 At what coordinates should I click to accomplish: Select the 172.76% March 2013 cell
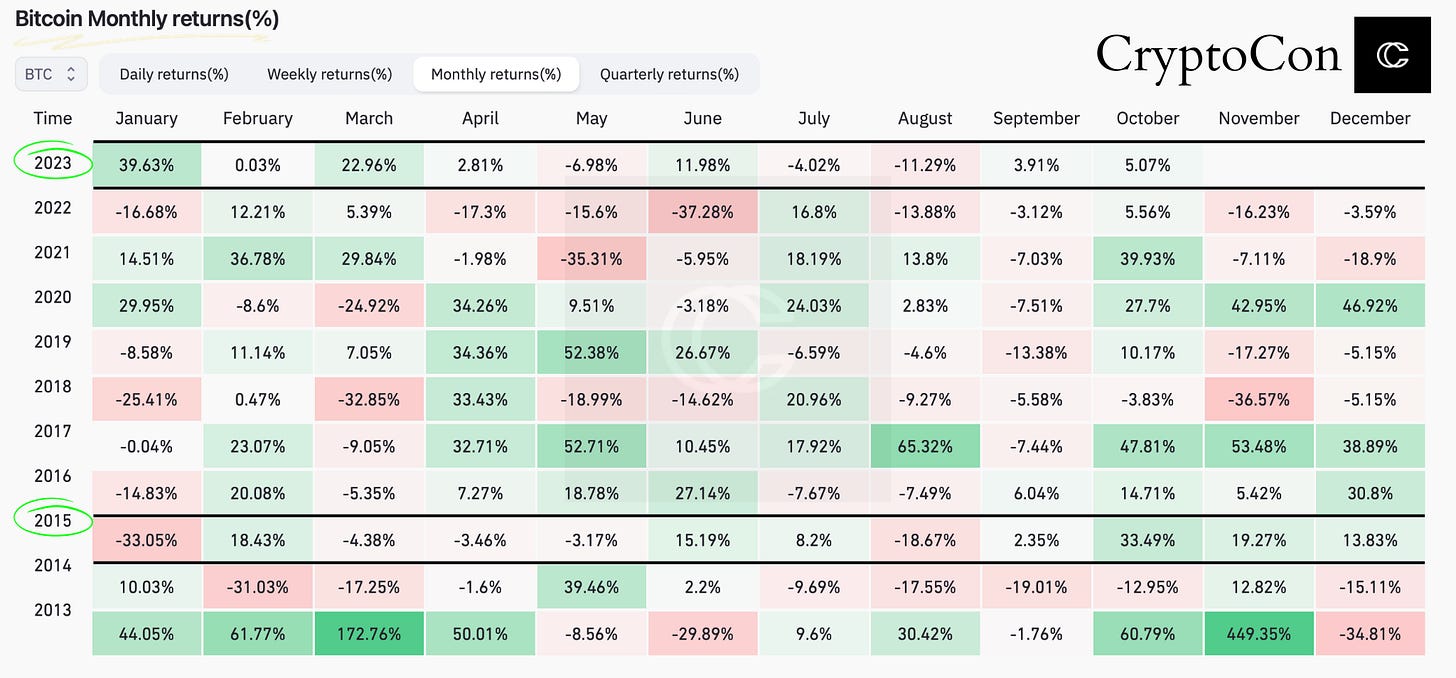click(x=369, y=634)
